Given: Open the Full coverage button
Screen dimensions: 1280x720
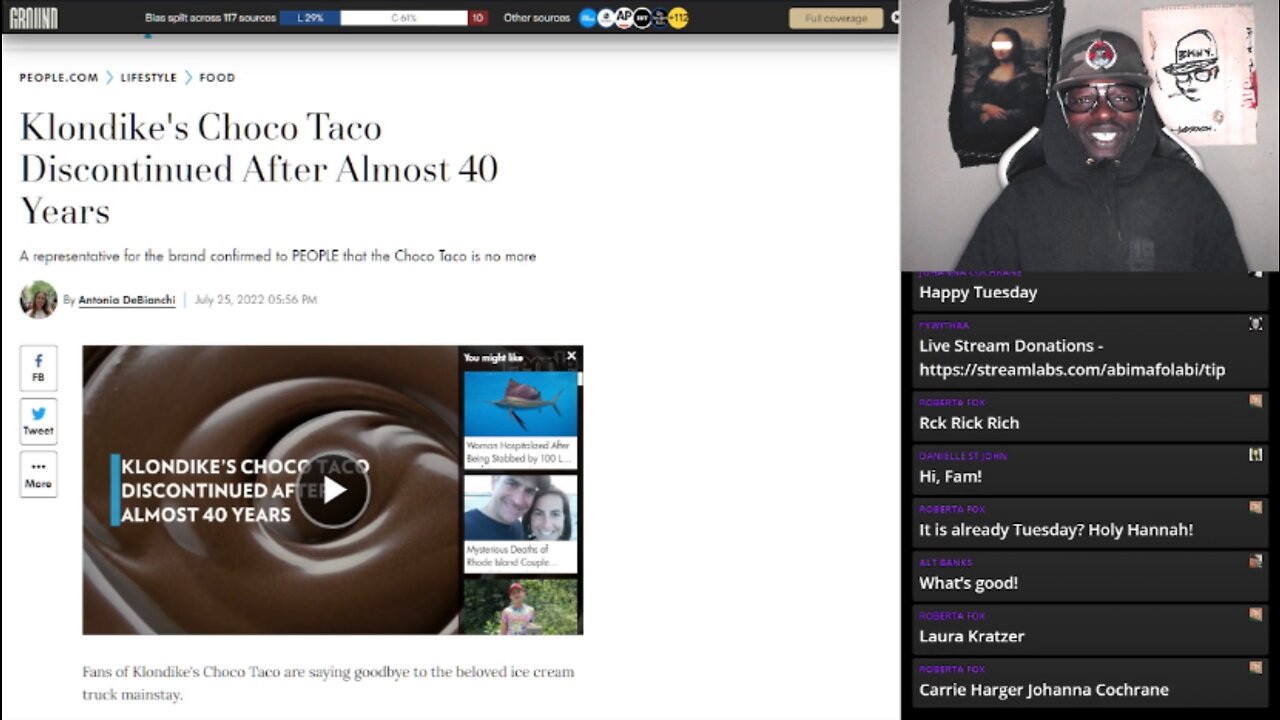Looking at the screenshot, I should coord(836,18).
